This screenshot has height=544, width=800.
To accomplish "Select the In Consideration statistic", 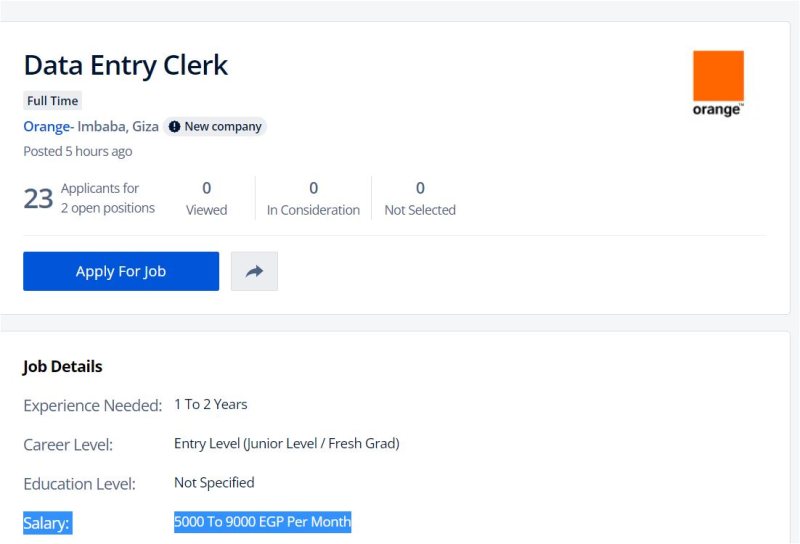I will click(x=313, y=199).
